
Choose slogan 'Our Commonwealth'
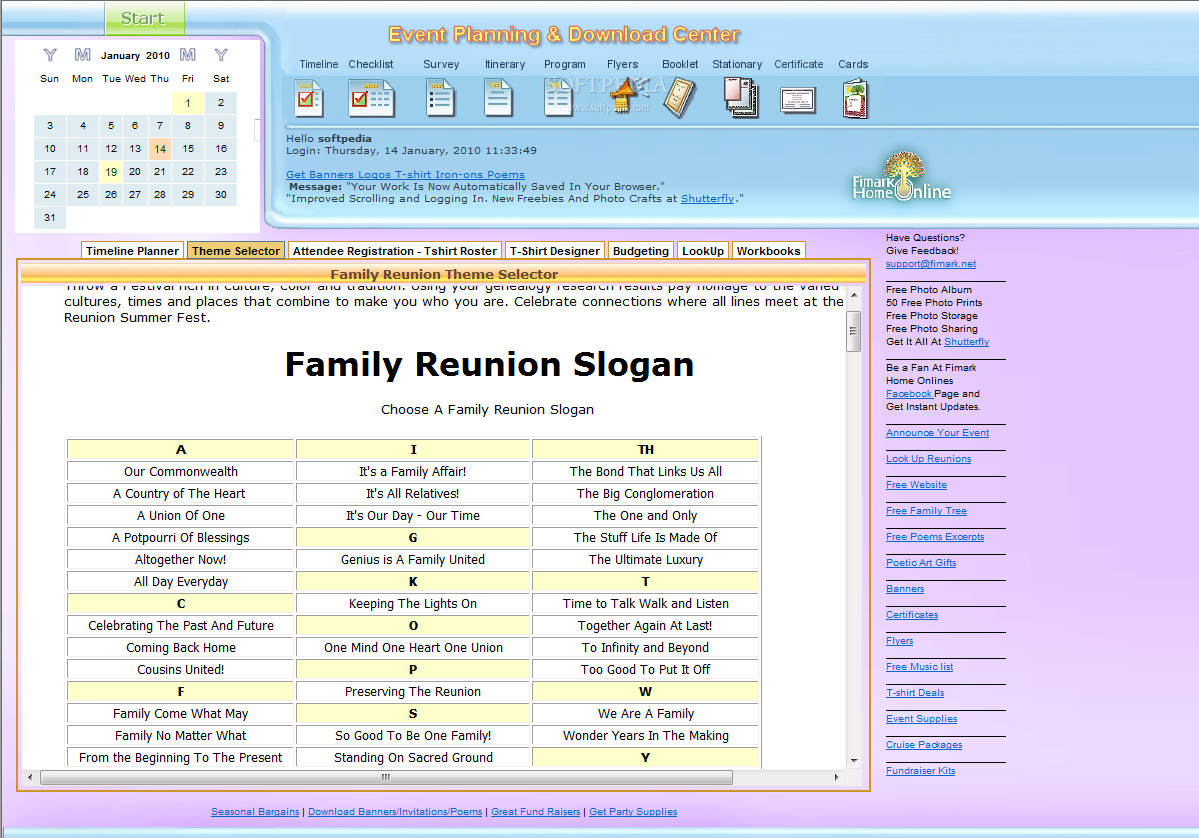point(180,472)
